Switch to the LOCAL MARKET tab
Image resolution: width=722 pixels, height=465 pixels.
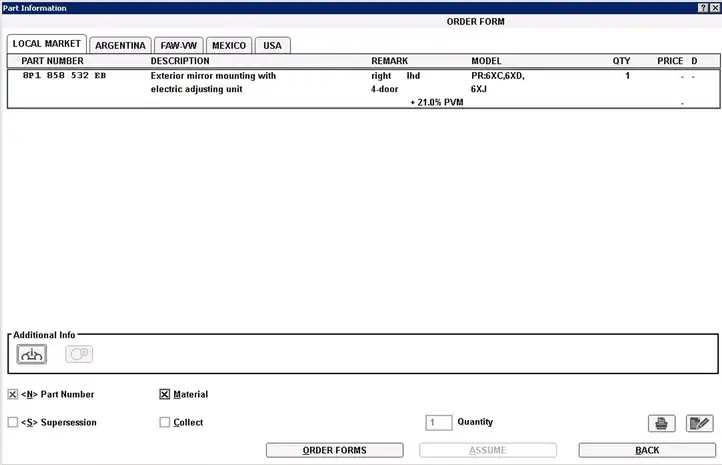coord(47,44)
